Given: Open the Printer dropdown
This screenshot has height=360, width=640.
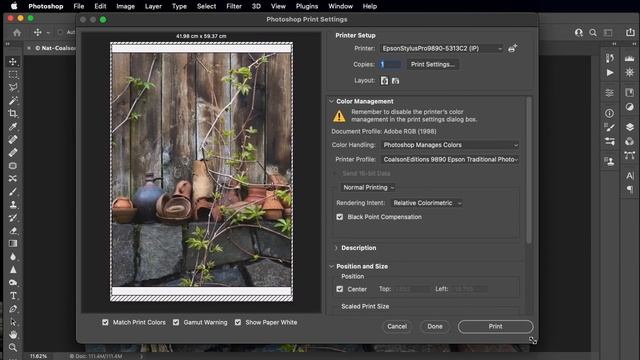Looking at the screenshot, I should click(442, 49).
